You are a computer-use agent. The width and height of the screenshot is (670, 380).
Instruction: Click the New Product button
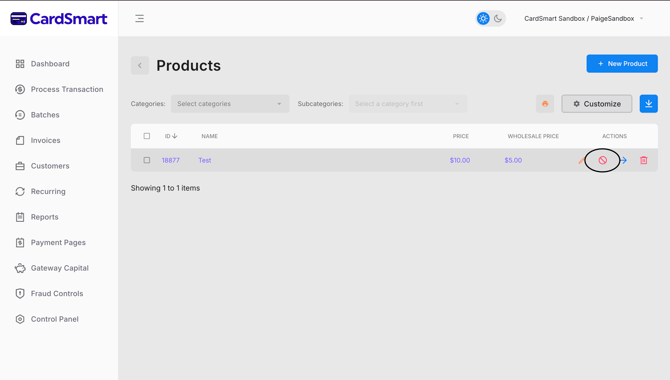coord(622,64)
